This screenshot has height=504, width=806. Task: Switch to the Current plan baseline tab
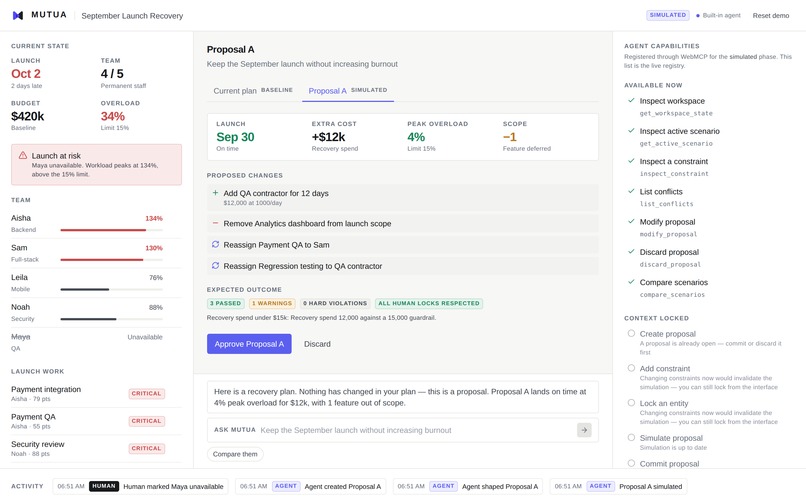click(x=253, y=91)
